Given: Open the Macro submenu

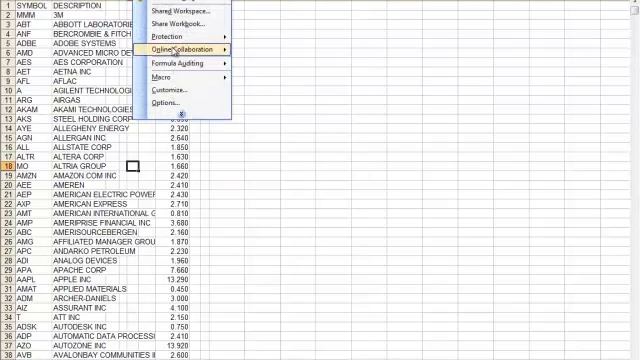Looking at the screenshot, I should [182, 77].
